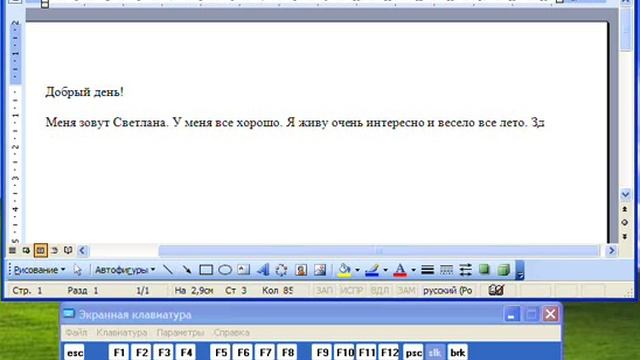
Task: Select the Rectangle shape tool
Action: pyautogui.click(x=206, y=270)
